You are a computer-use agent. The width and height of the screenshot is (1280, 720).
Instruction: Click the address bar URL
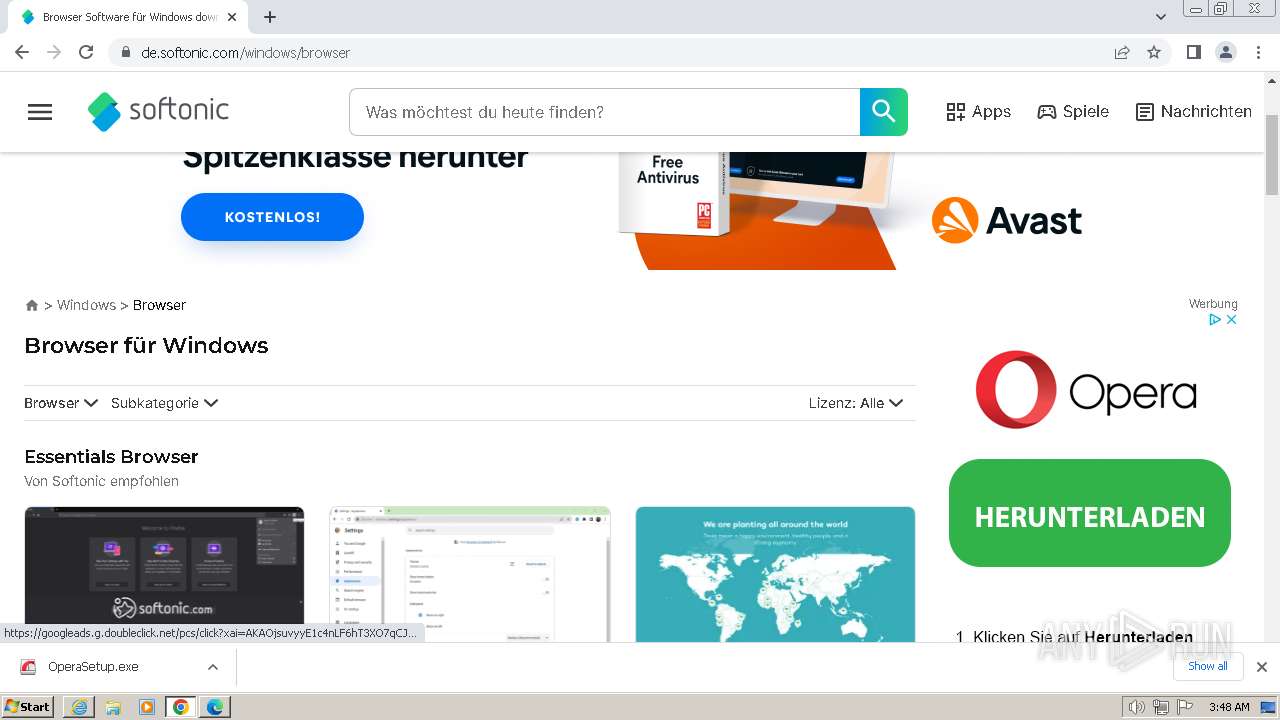pyautogui.click(x=246, y=53)
